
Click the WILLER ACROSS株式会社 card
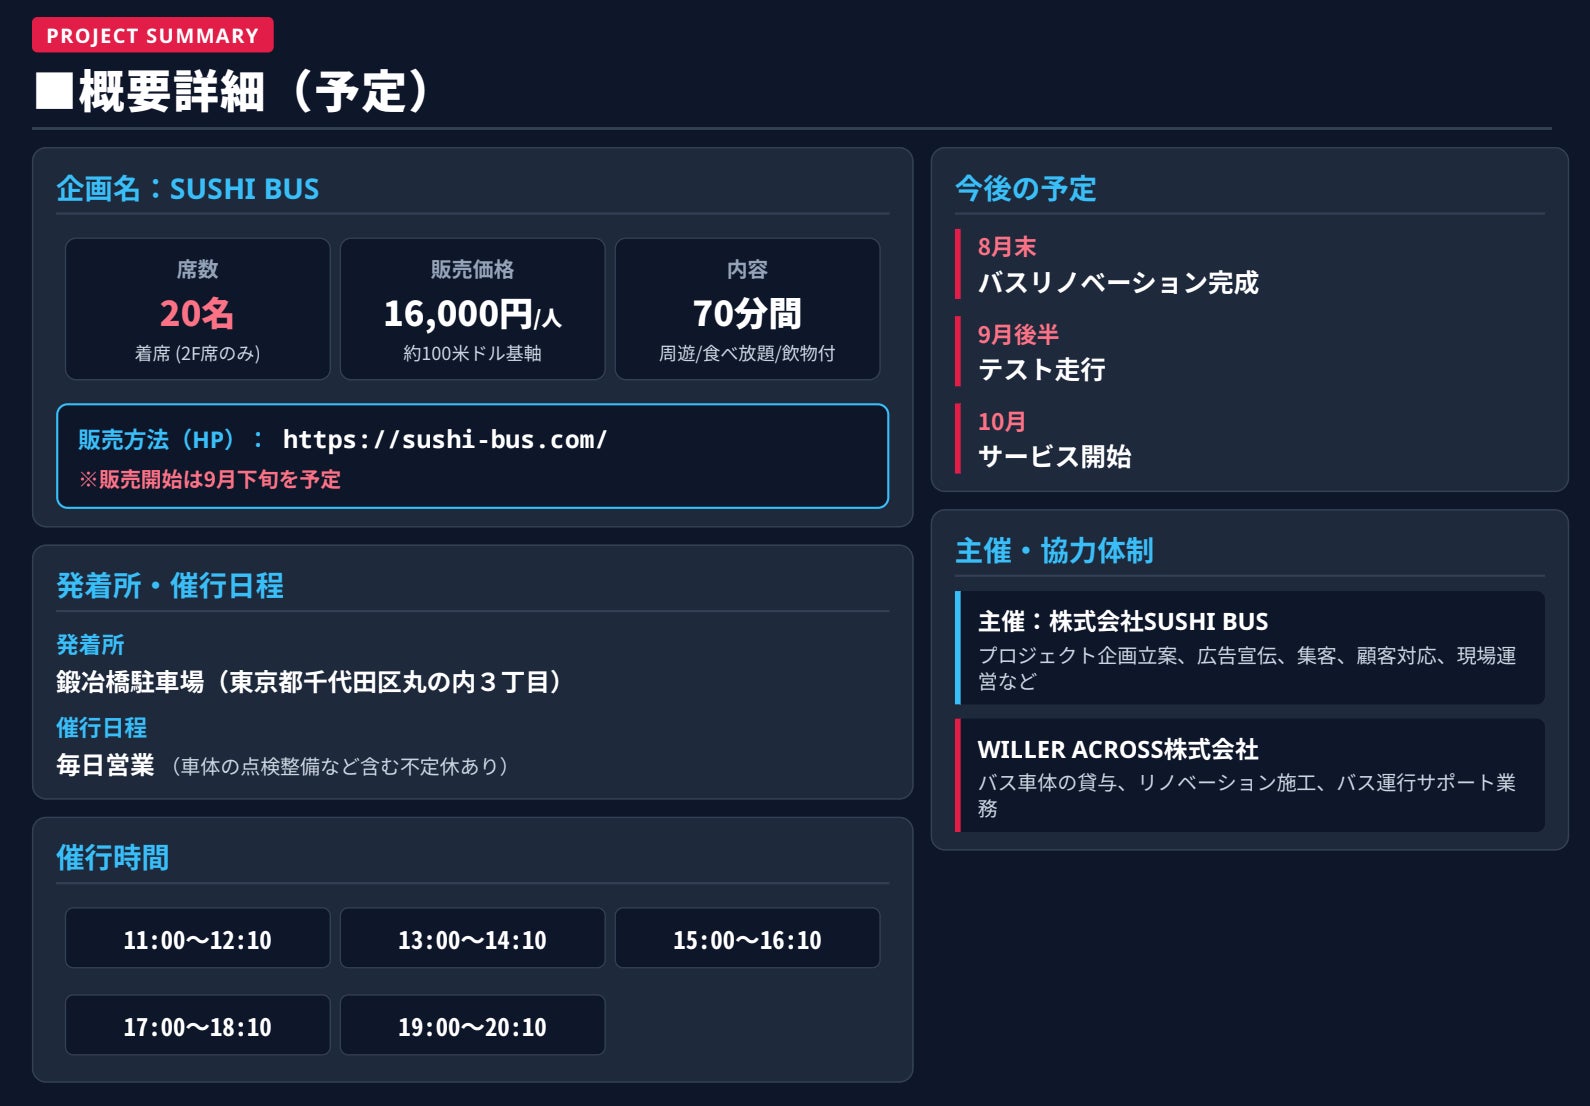point(1250,775)
